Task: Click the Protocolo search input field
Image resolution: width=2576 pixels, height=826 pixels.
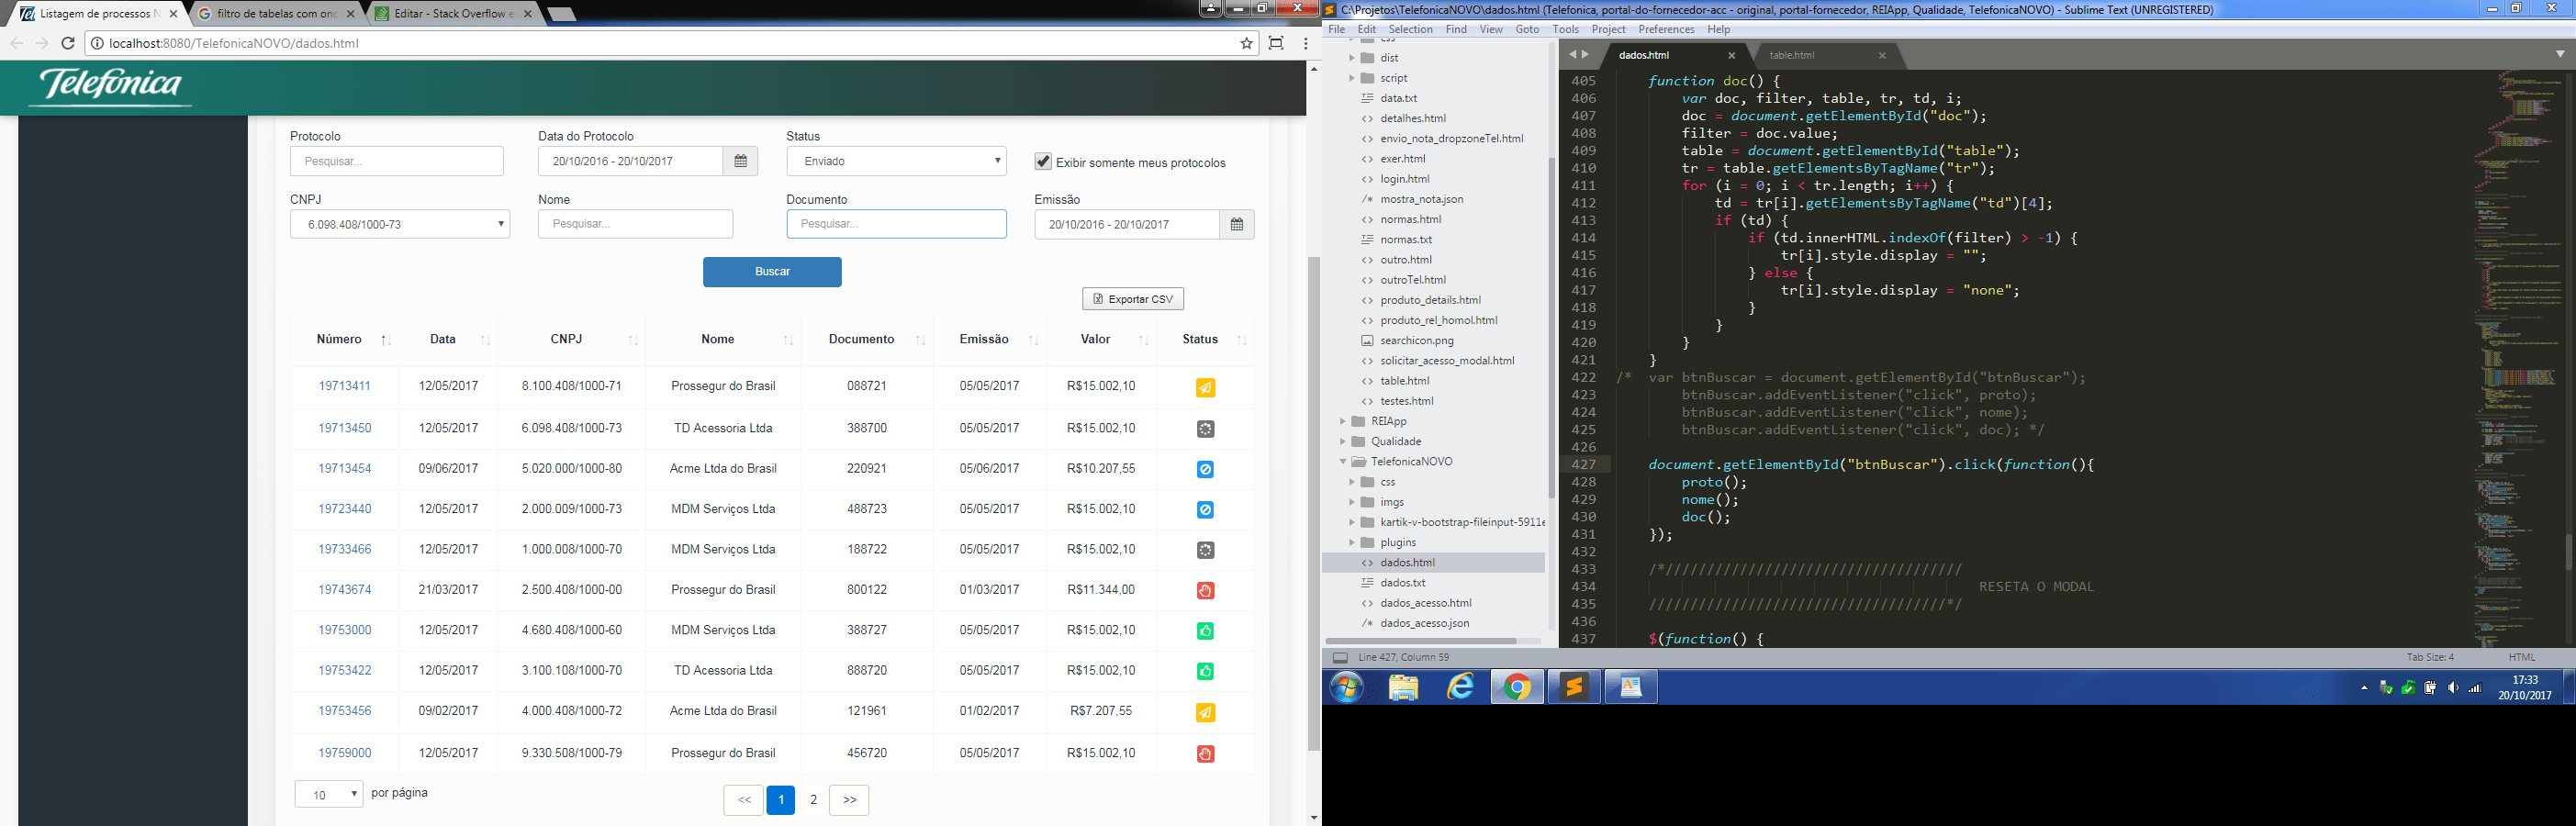Action: [x=397, y=161]
